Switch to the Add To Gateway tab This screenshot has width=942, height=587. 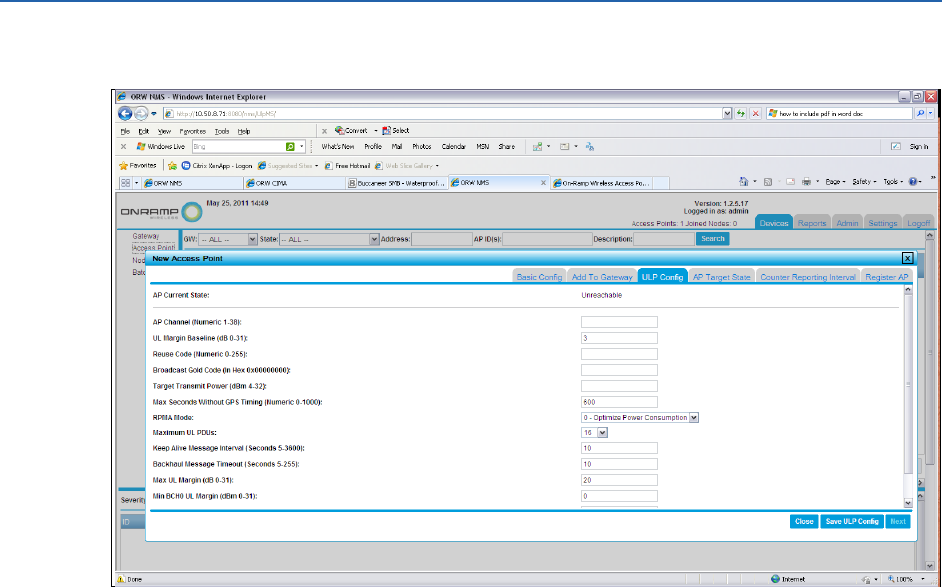click(x=601, y=276)
